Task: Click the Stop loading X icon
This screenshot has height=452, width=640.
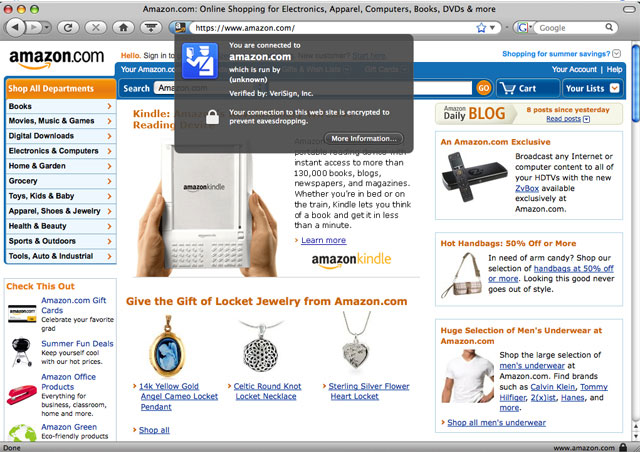Action: point(96,28)
